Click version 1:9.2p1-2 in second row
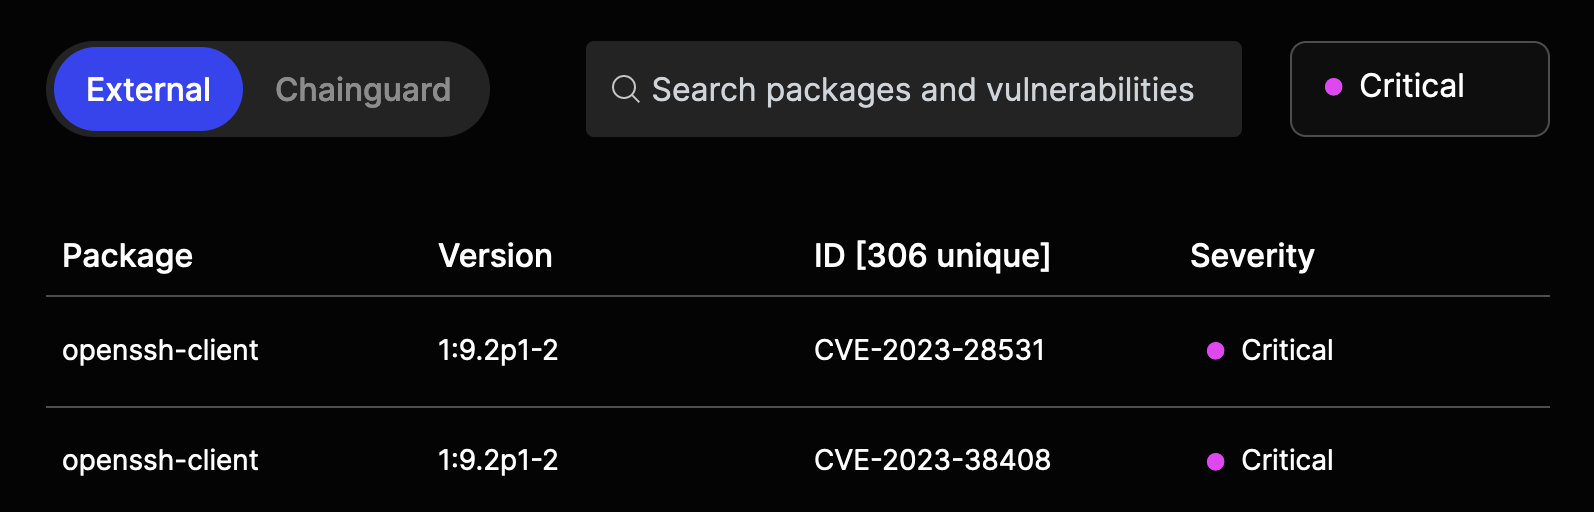Screen dimensions: 1594x512 (x=498, y=460)
